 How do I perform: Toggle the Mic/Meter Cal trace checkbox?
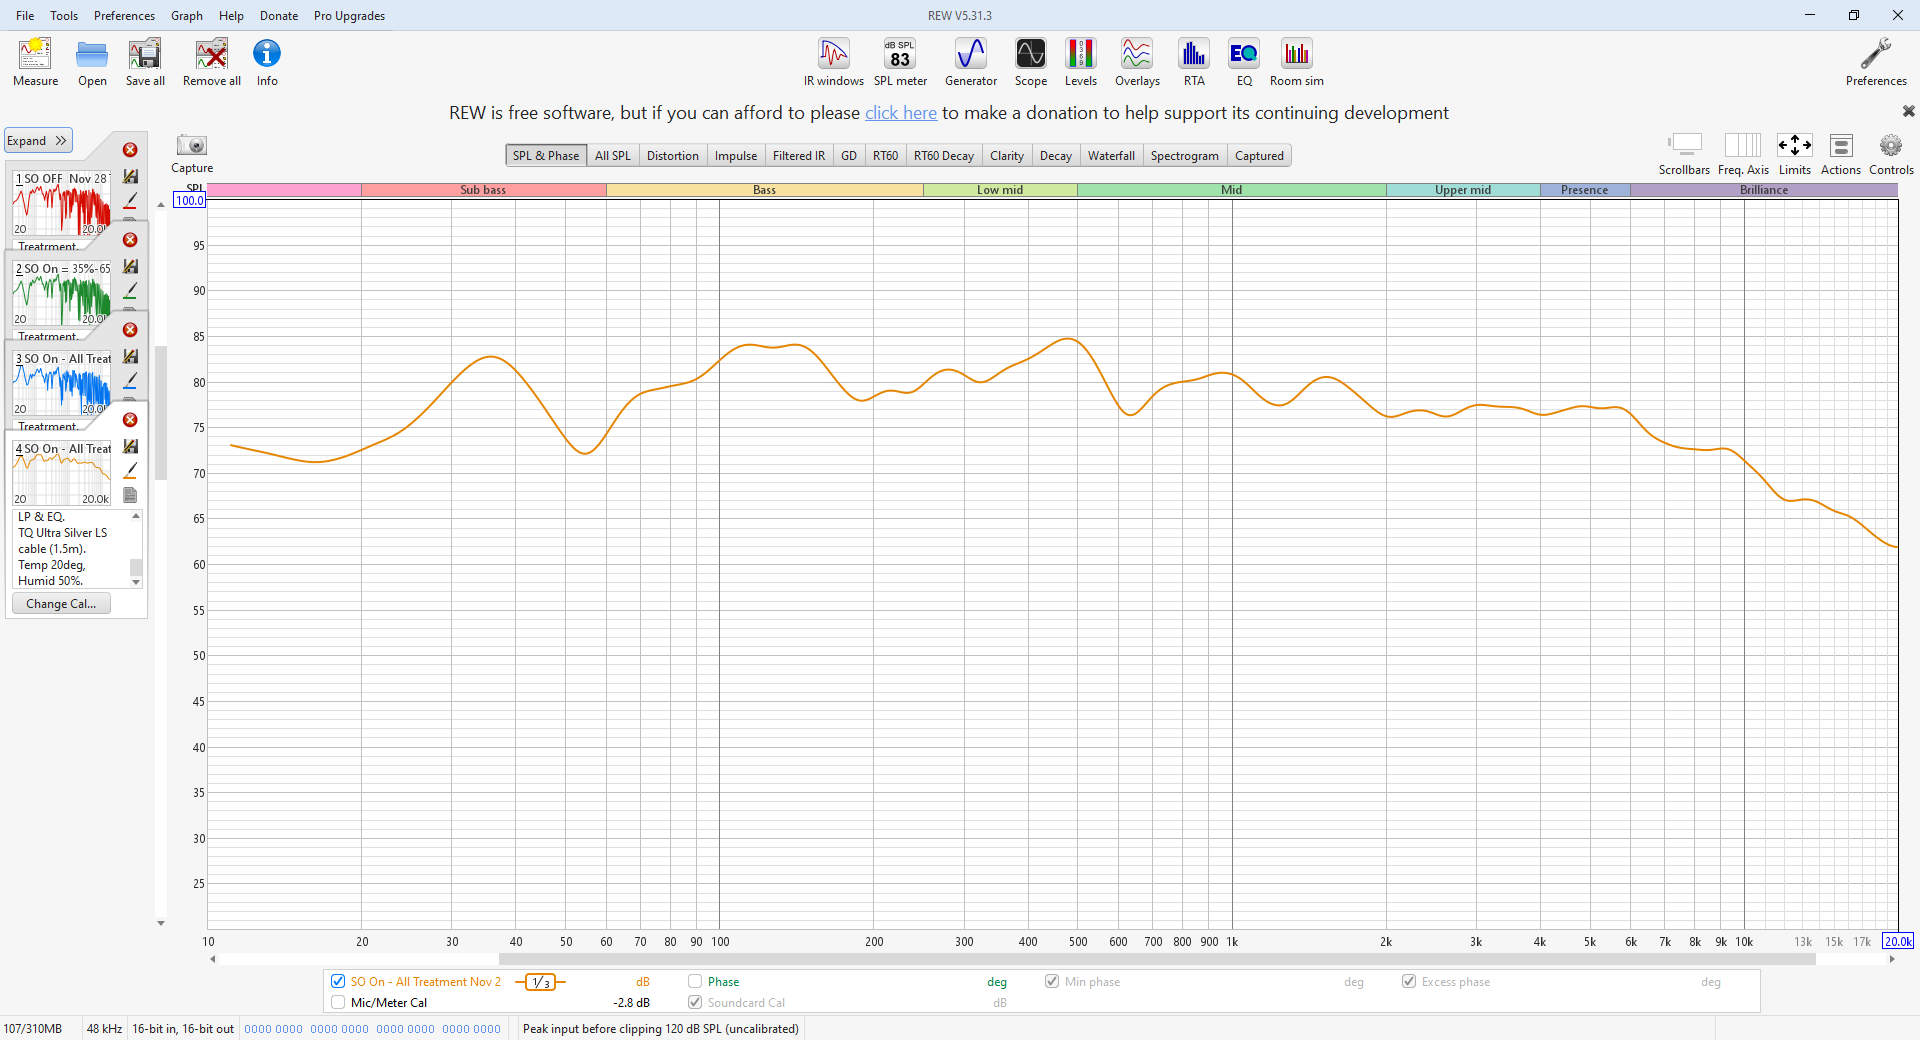(338, 1002)
